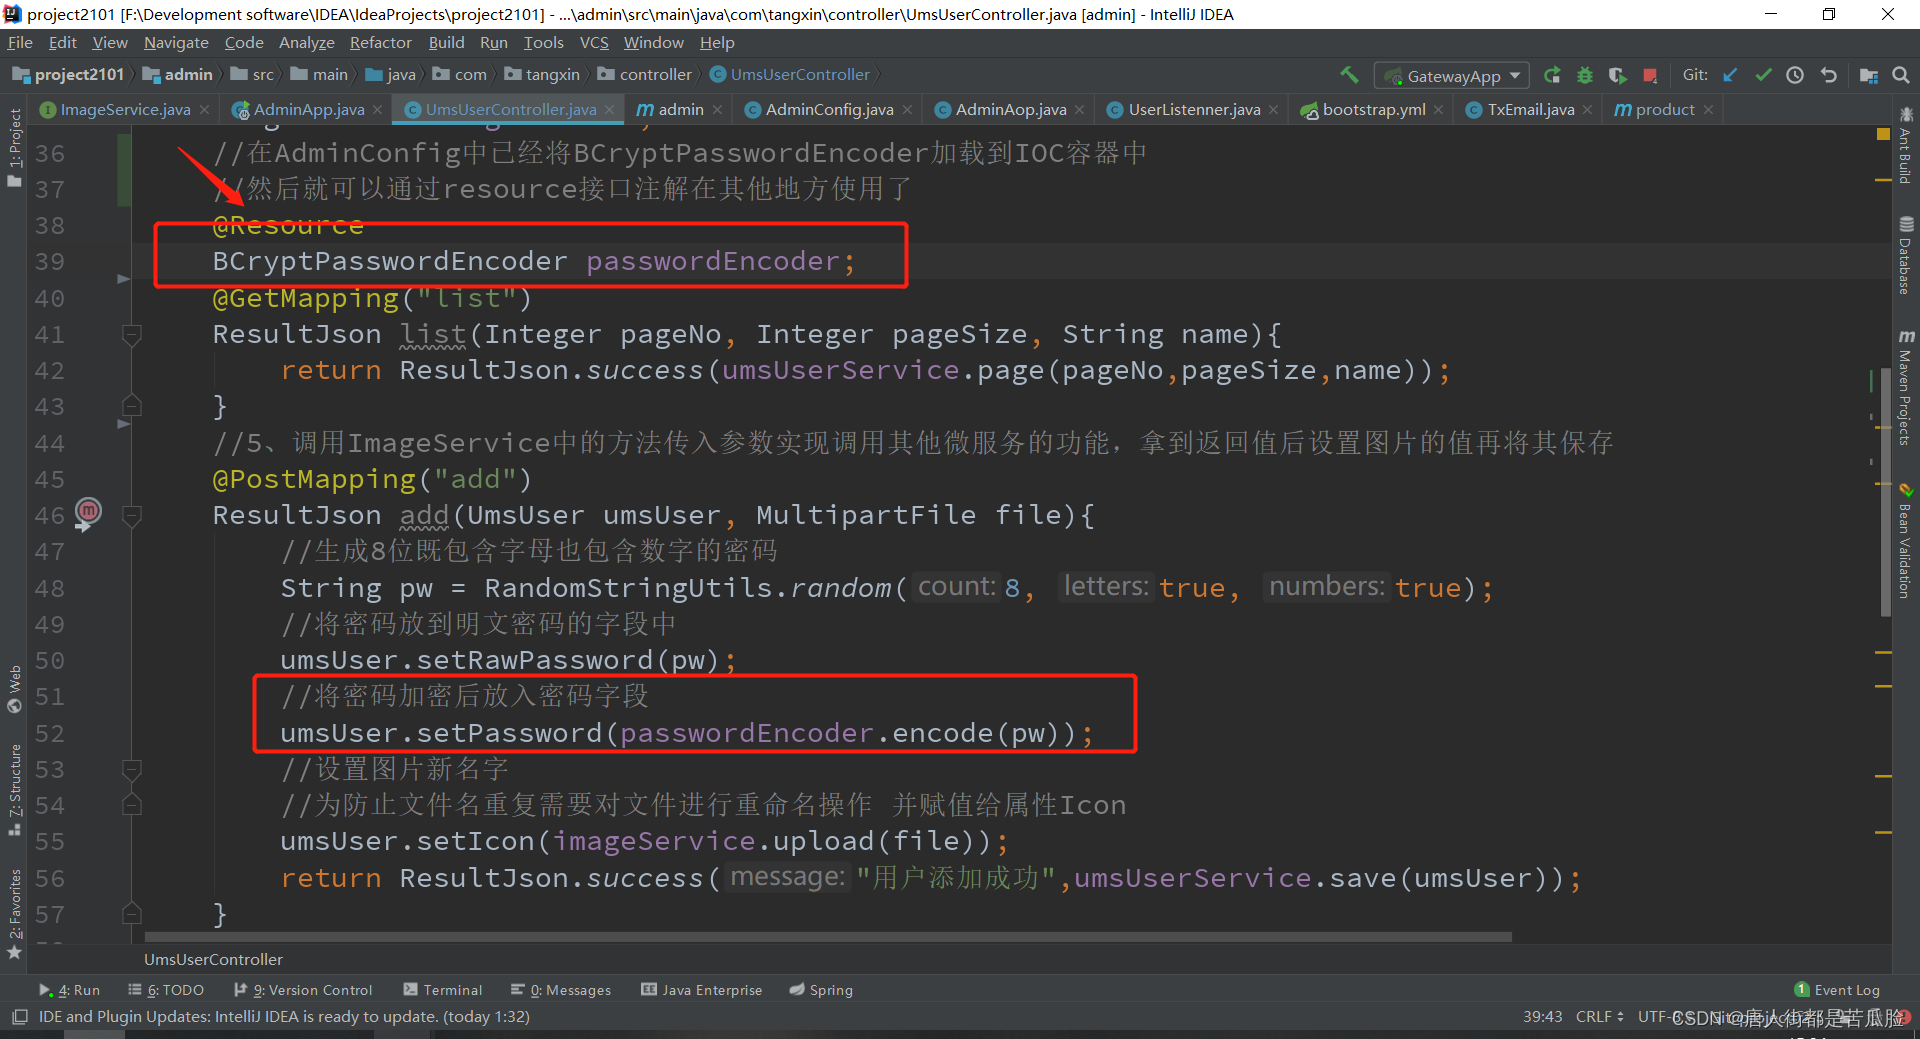
Task: Click UmsUserController class breadcrumb
Action: pyautogui.click(x=790, y=75)
